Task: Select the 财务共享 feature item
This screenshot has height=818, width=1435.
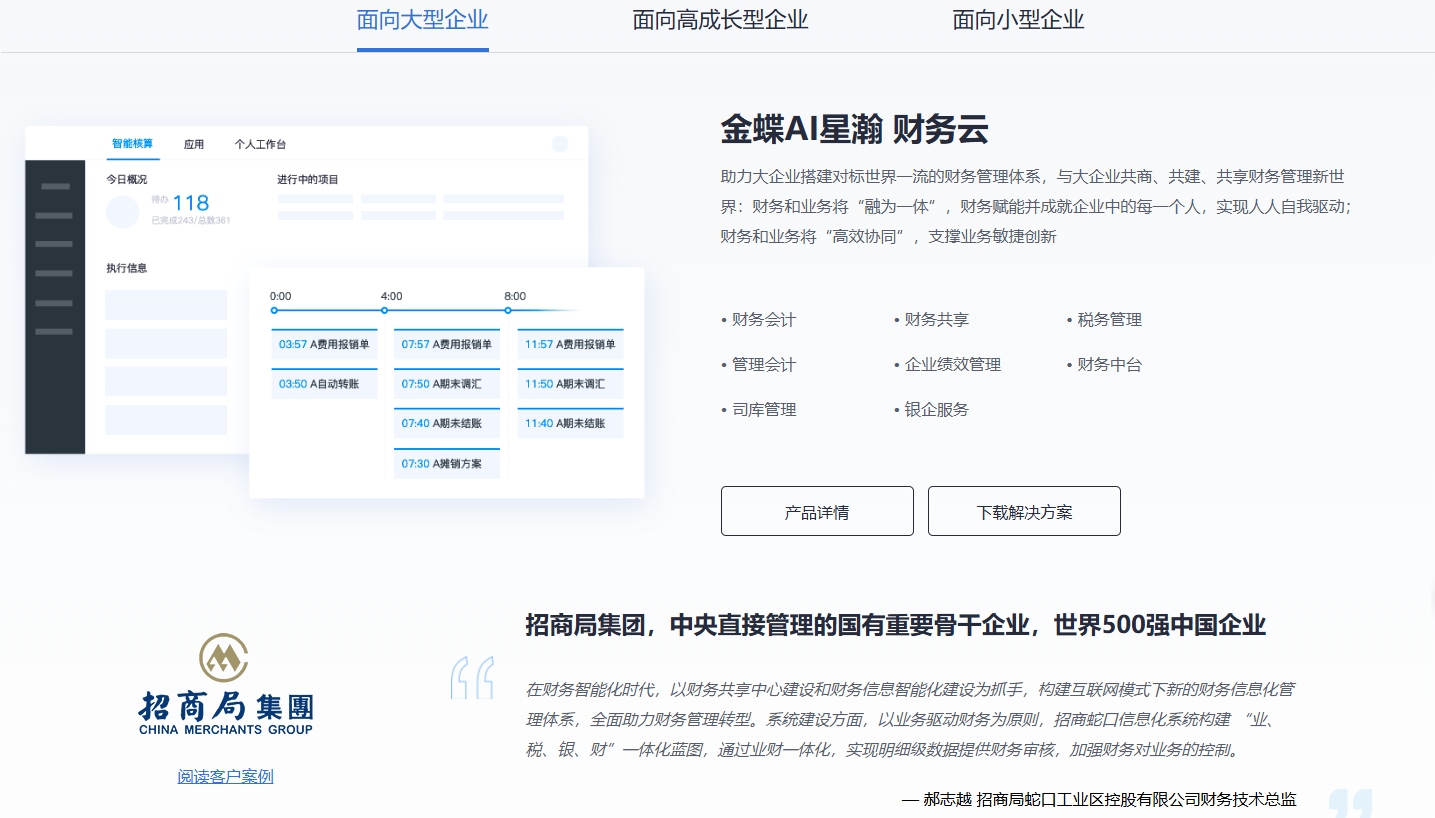Action: (936, 320)
